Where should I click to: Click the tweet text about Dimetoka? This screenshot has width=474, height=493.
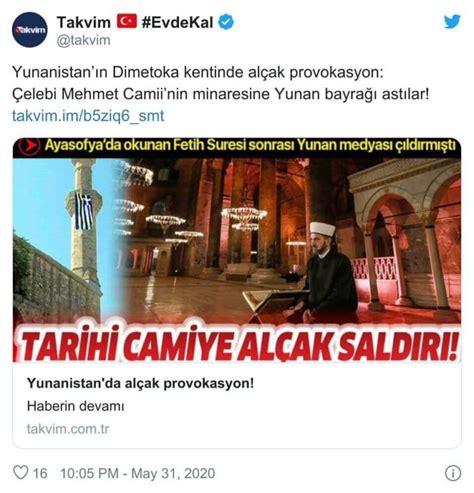[x=220, y=83]
